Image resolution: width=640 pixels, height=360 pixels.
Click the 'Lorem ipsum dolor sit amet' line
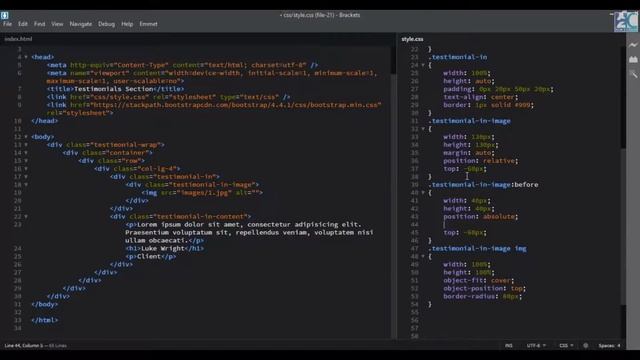click(x=244, y=224)
